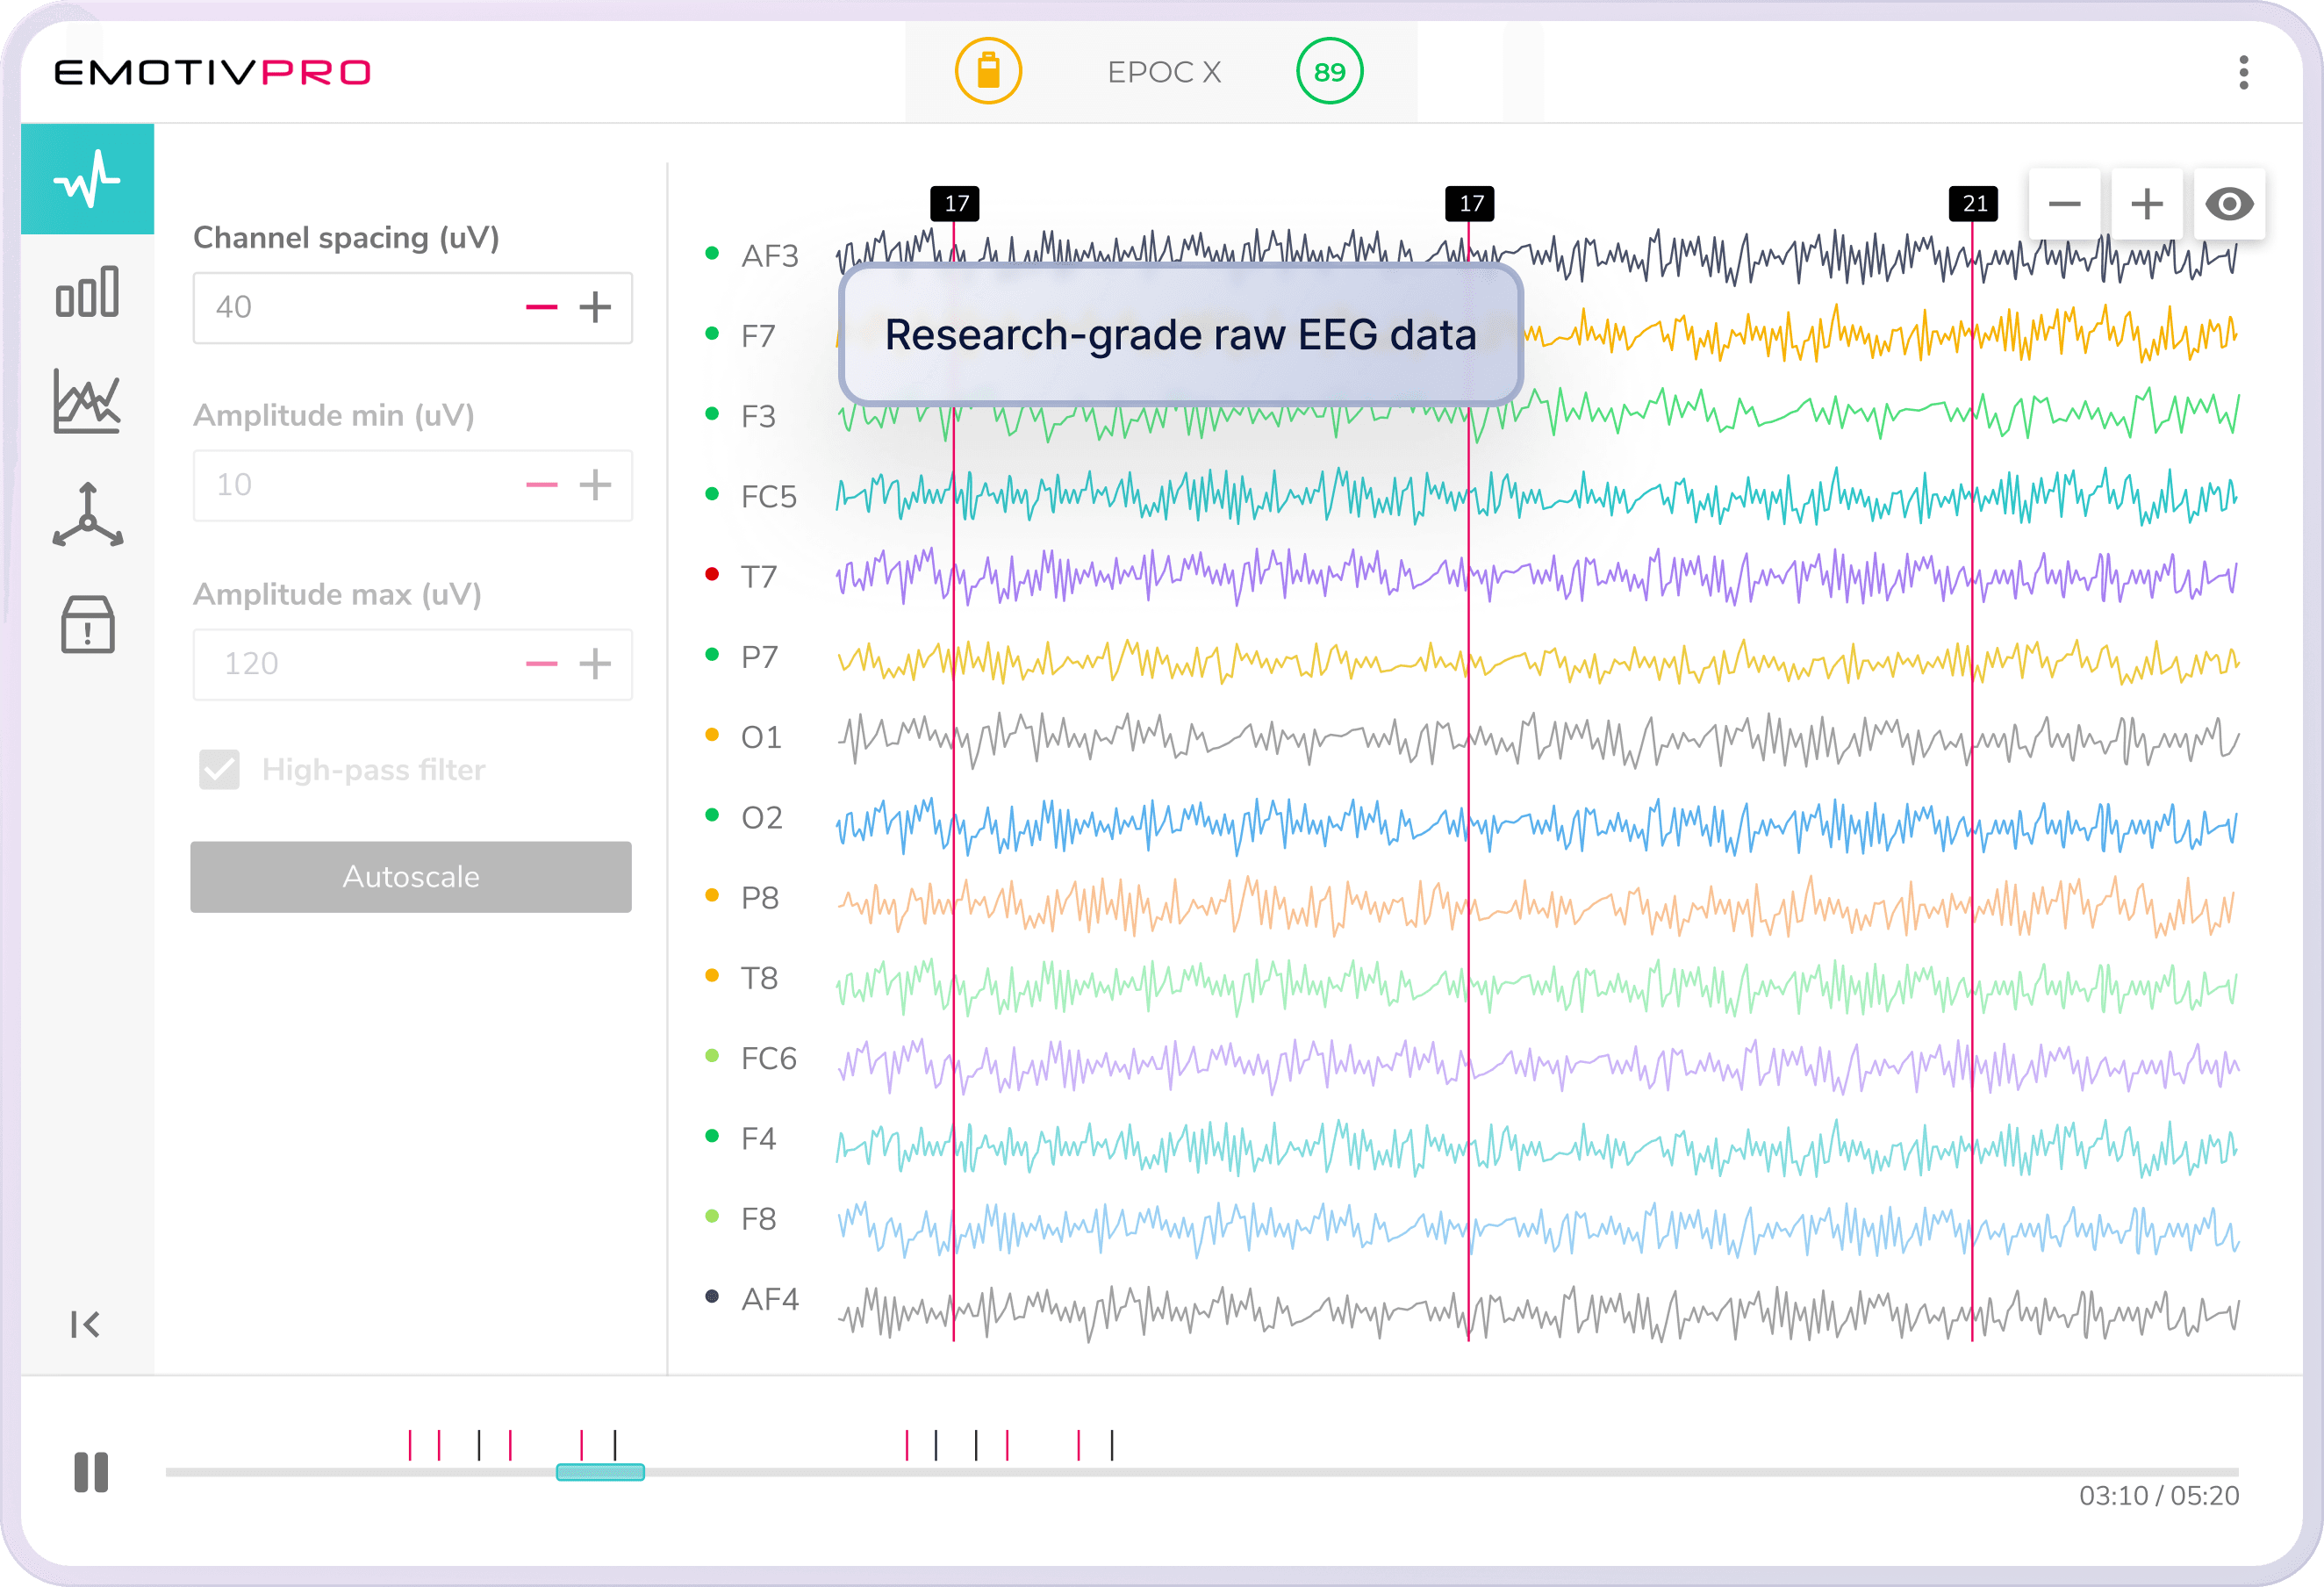Collapse the sidebar panel with arrow icon
The width and height of the screenshot is (2324, 1587).
pyautogui.click(x=86, y=1324)
